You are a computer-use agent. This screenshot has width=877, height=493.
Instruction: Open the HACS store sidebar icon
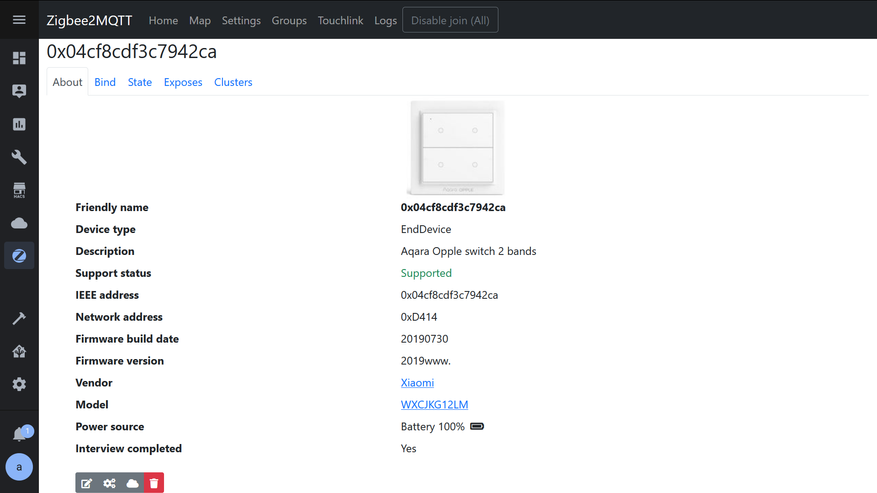tap(19, 190)
